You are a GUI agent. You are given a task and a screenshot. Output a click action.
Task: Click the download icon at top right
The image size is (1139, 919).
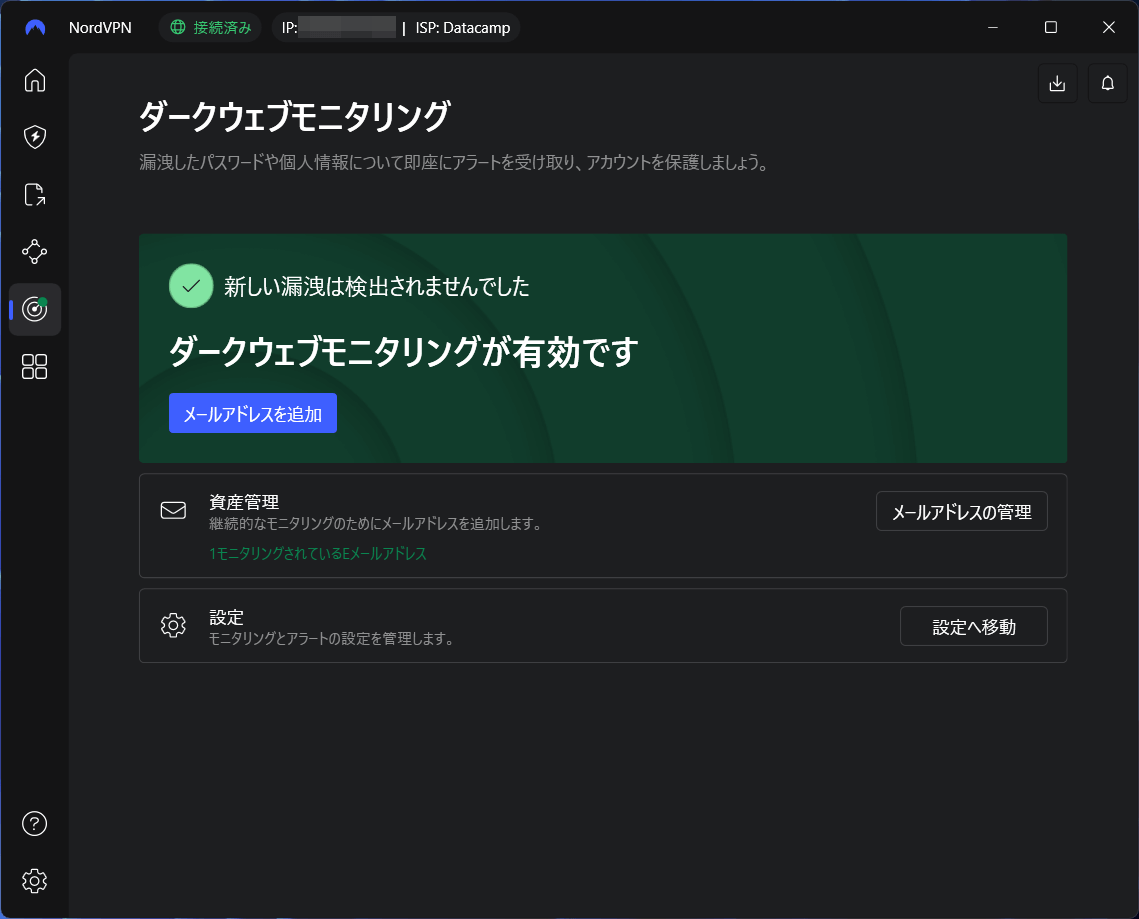1057,83
